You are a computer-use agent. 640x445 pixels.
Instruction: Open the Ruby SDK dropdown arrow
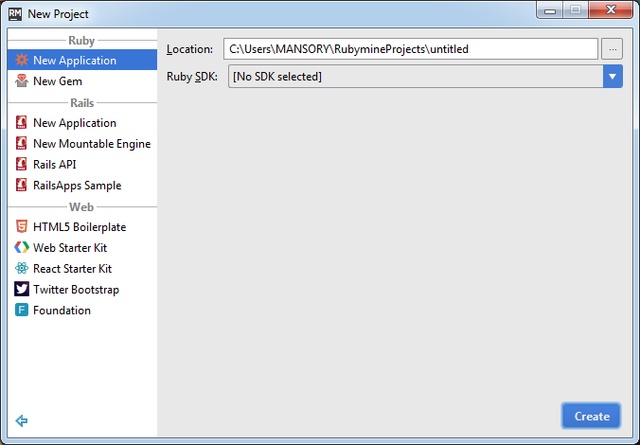pos(612,76)
